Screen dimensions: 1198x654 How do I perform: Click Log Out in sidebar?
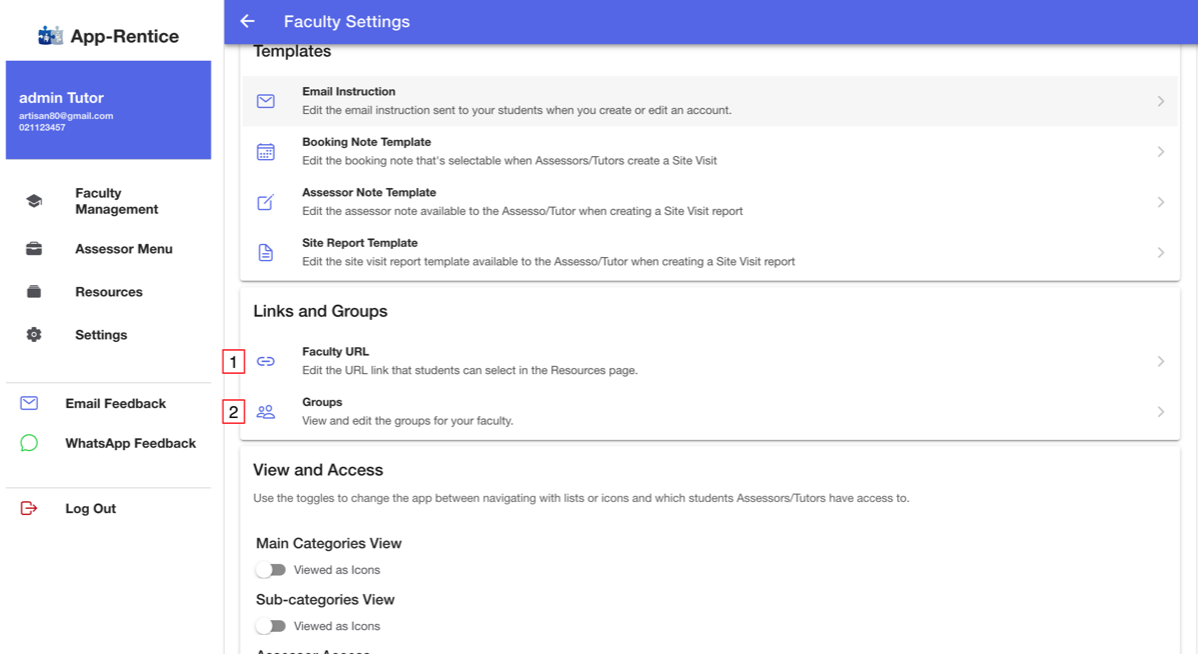point(108,509)
